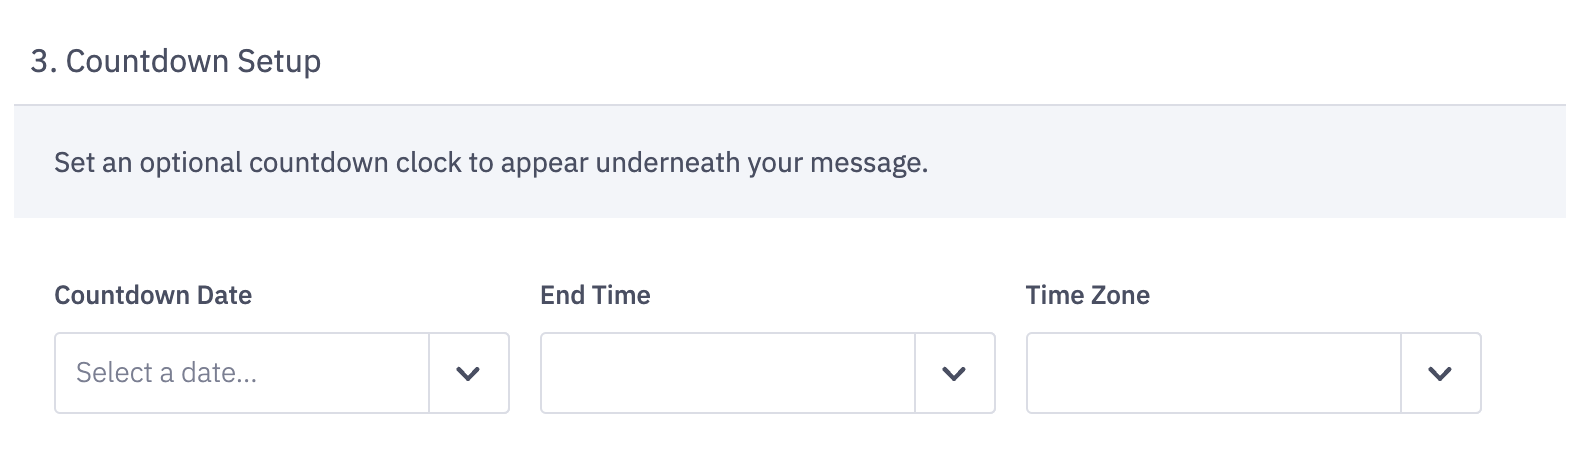Click the End Time chevron arrow
1580x468 pixels.
pyautogui.click(x=954, y=374)
